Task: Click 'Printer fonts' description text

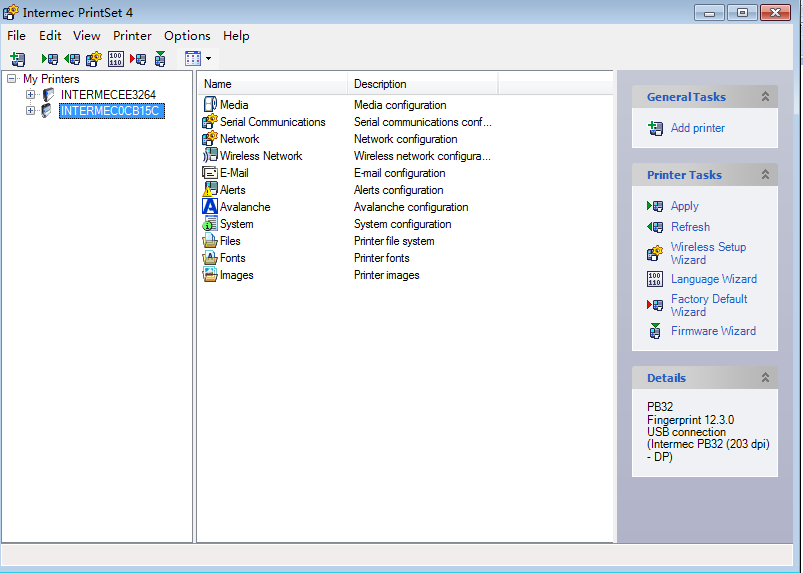Action: pyautogui.click(x=382, y=258)
